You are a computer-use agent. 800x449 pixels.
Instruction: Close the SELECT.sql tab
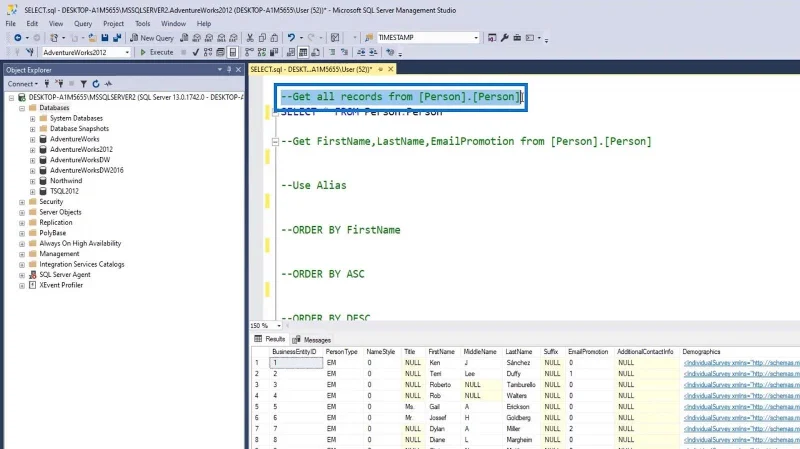tap(391, 69)
